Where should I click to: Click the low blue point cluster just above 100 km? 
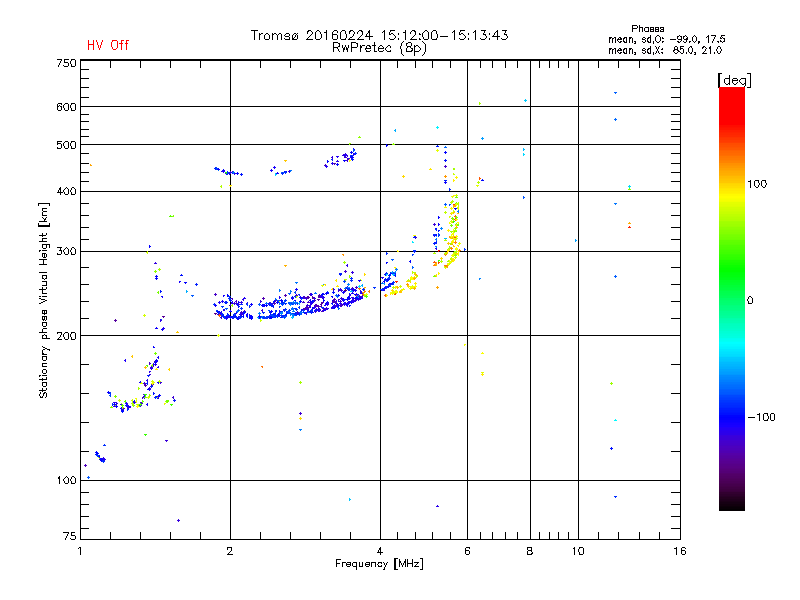pos(100,456)
